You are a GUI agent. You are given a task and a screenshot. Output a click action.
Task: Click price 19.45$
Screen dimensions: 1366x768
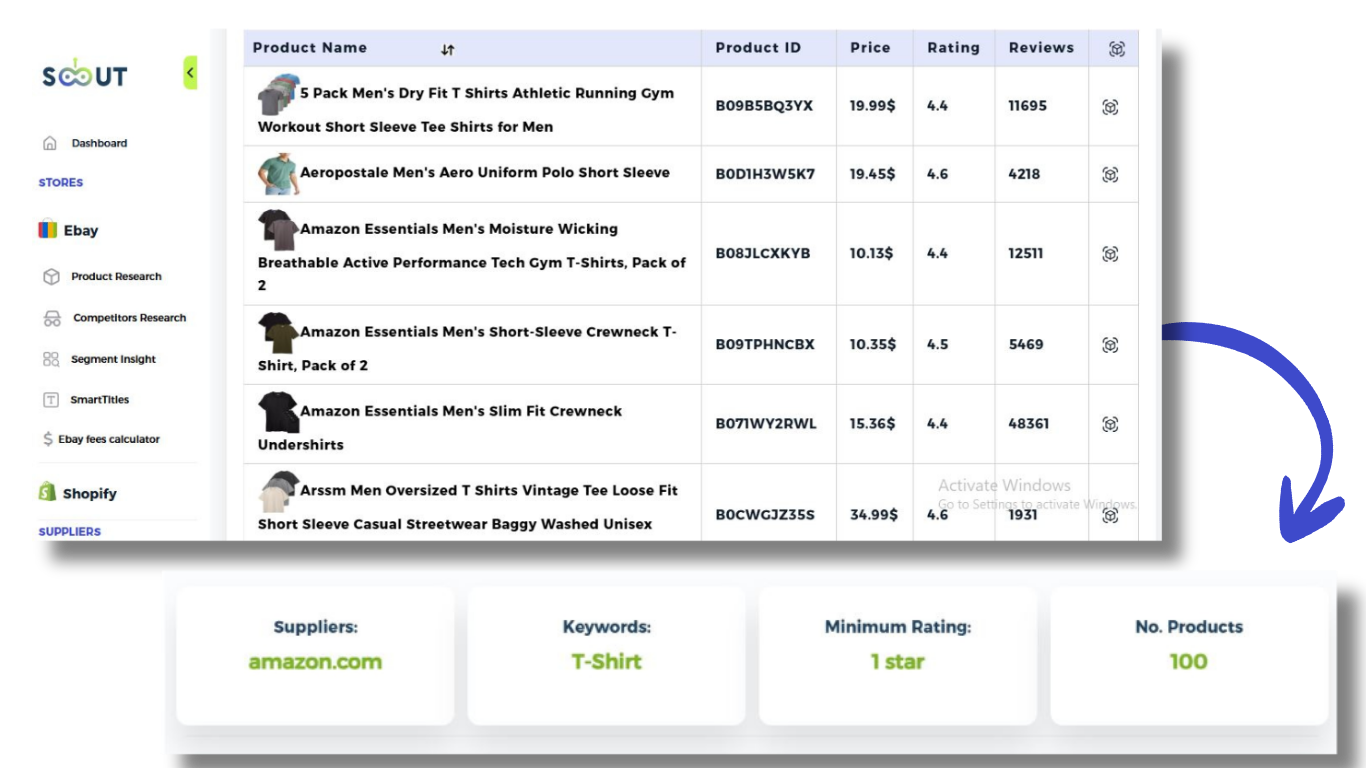[x=873, y=173]
